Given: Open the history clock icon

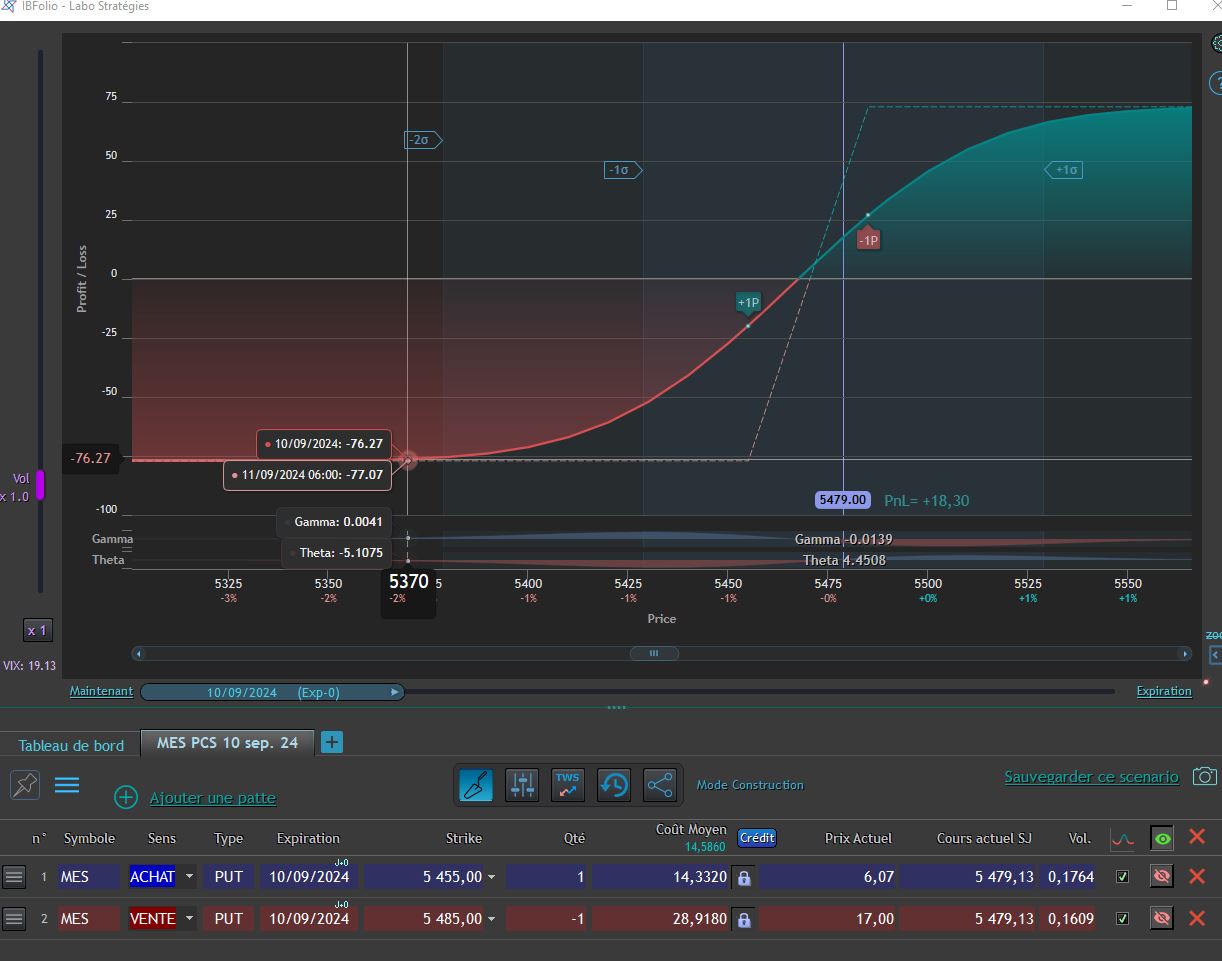Looking at the screenshot, I should (614, 785).
